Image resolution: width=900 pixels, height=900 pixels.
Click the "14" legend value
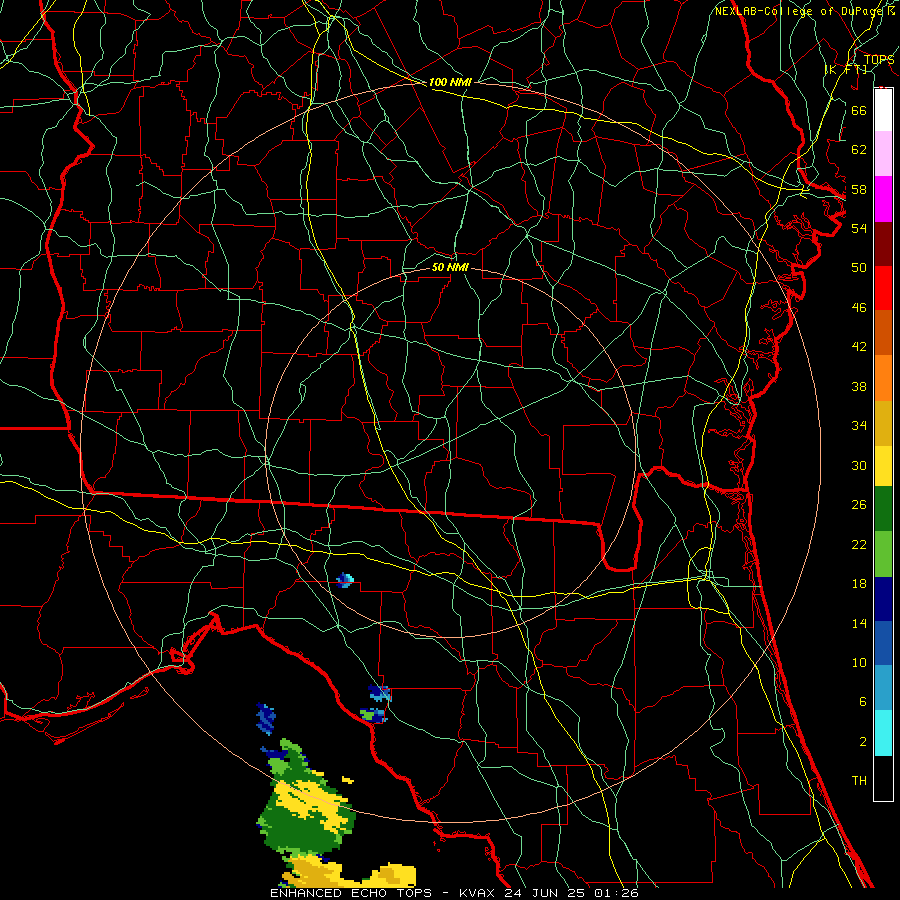point(859,623)
